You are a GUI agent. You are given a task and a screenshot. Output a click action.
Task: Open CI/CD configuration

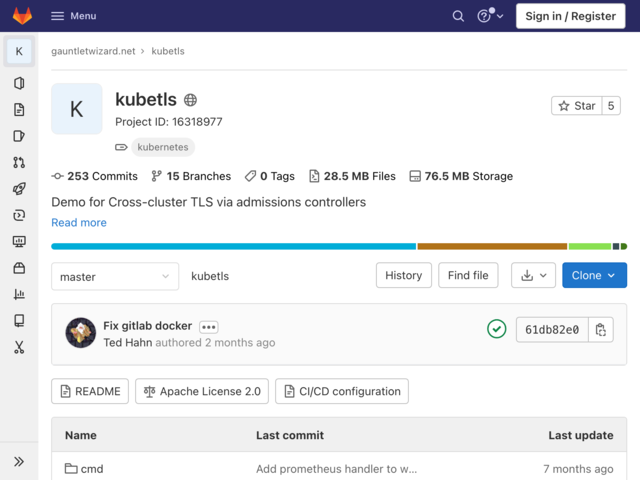[x=342, y=391]
